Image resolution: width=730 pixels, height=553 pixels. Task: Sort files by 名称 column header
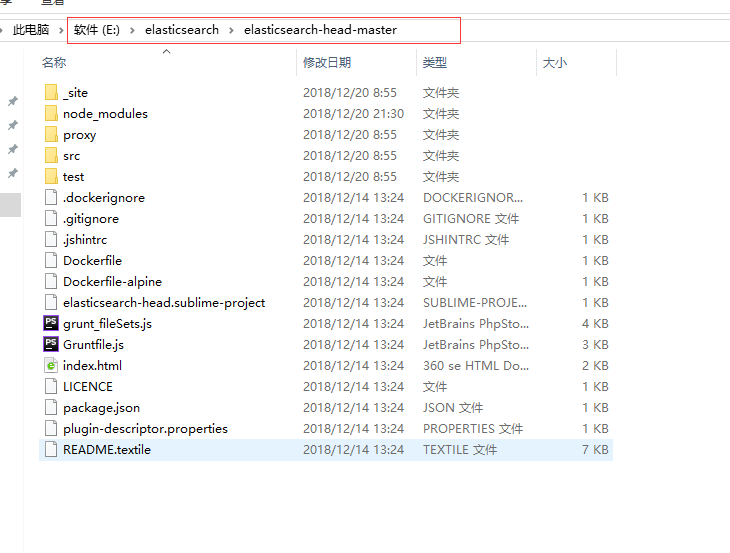[x=55, y=63]
